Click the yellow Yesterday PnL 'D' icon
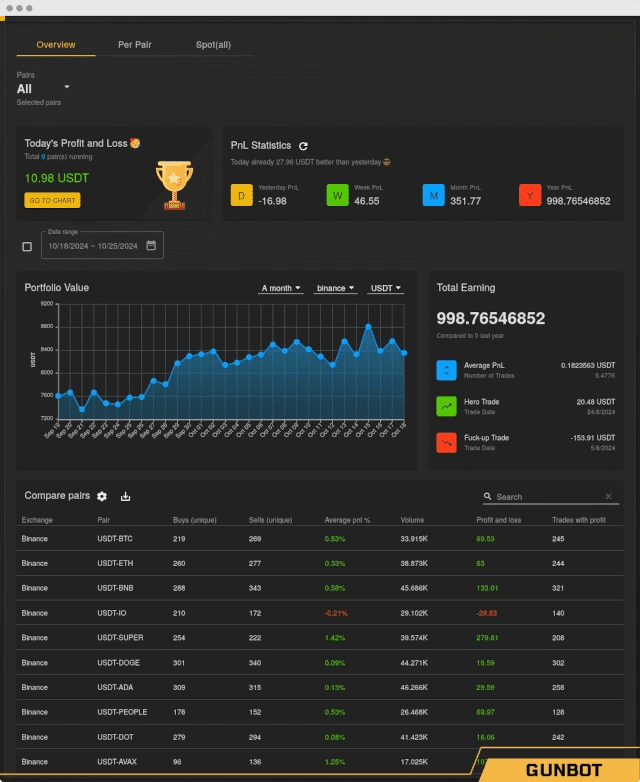Screen dimensions: 640x782 (241, 196)
